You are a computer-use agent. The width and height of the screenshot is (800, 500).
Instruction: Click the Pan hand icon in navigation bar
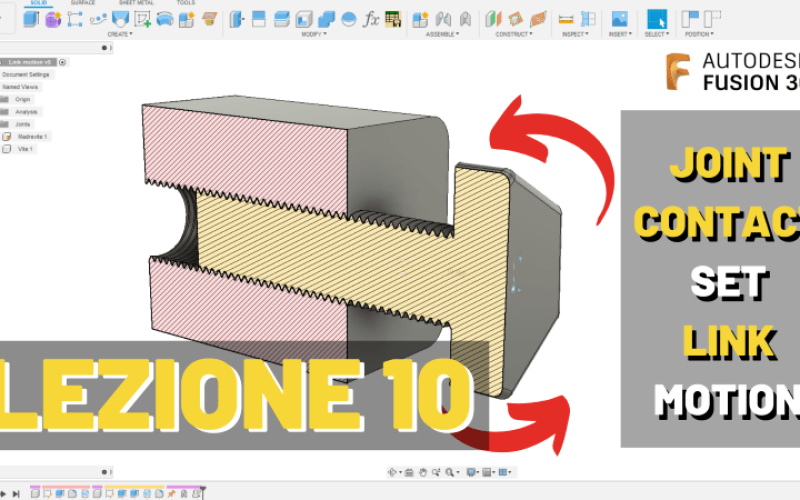[x=422, y=472]
